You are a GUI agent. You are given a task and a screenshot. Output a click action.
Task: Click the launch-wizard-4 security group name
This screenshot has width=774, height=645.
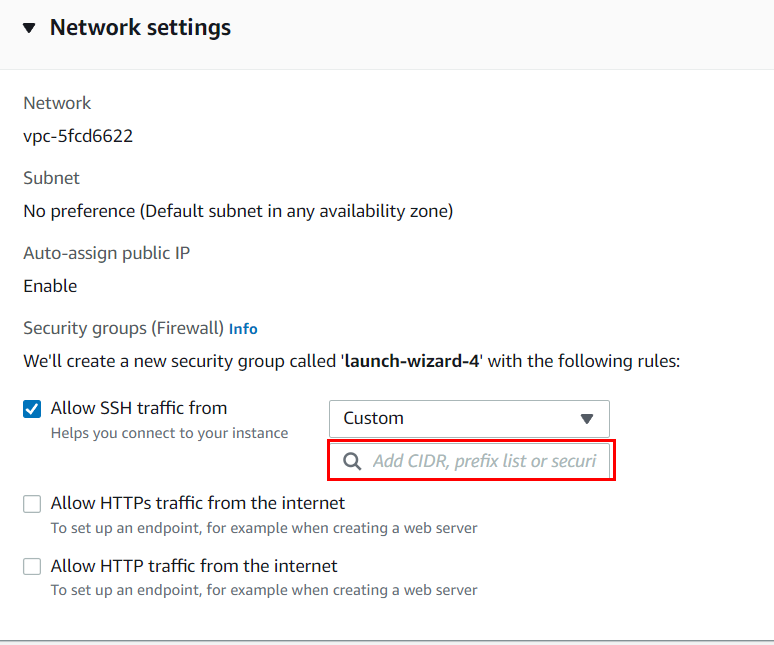pyautogui.click(x=412, y=361)
